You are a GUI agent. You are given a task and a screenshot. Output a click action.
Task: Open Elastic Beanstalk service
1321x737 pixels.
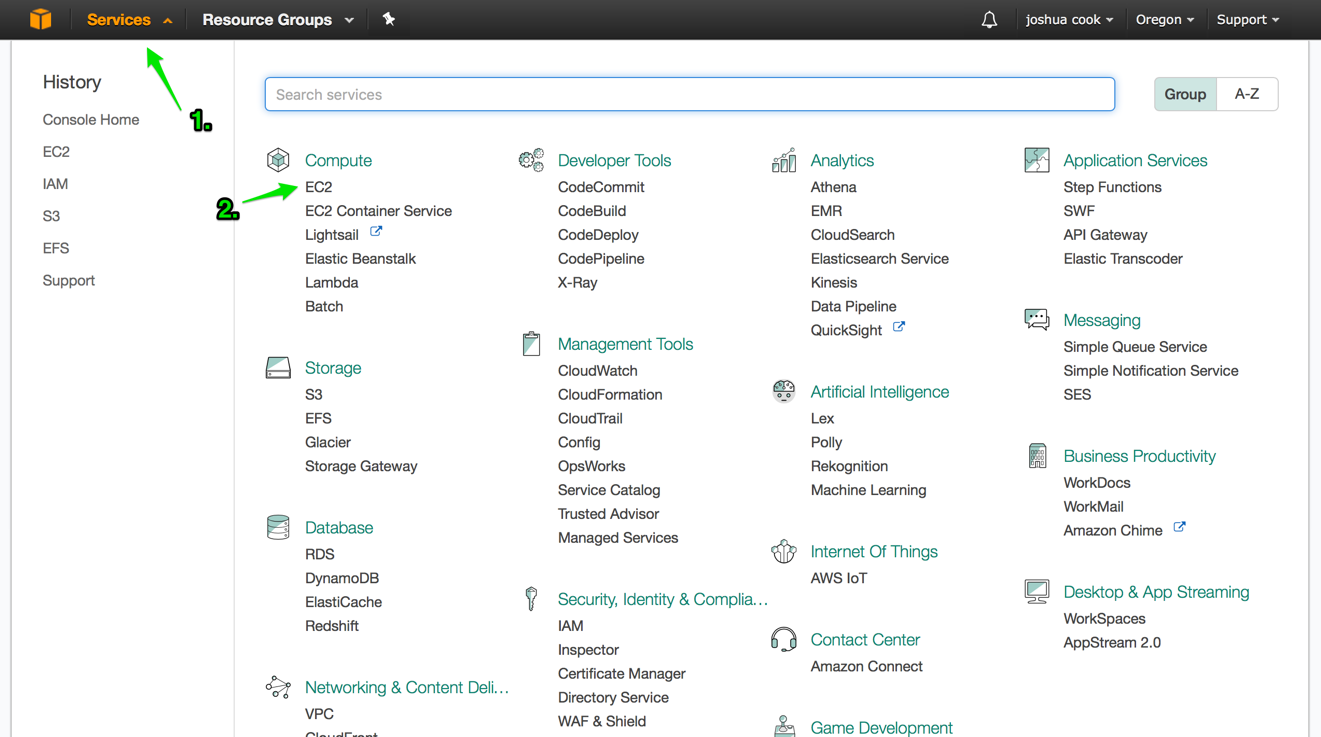[360, 259]
